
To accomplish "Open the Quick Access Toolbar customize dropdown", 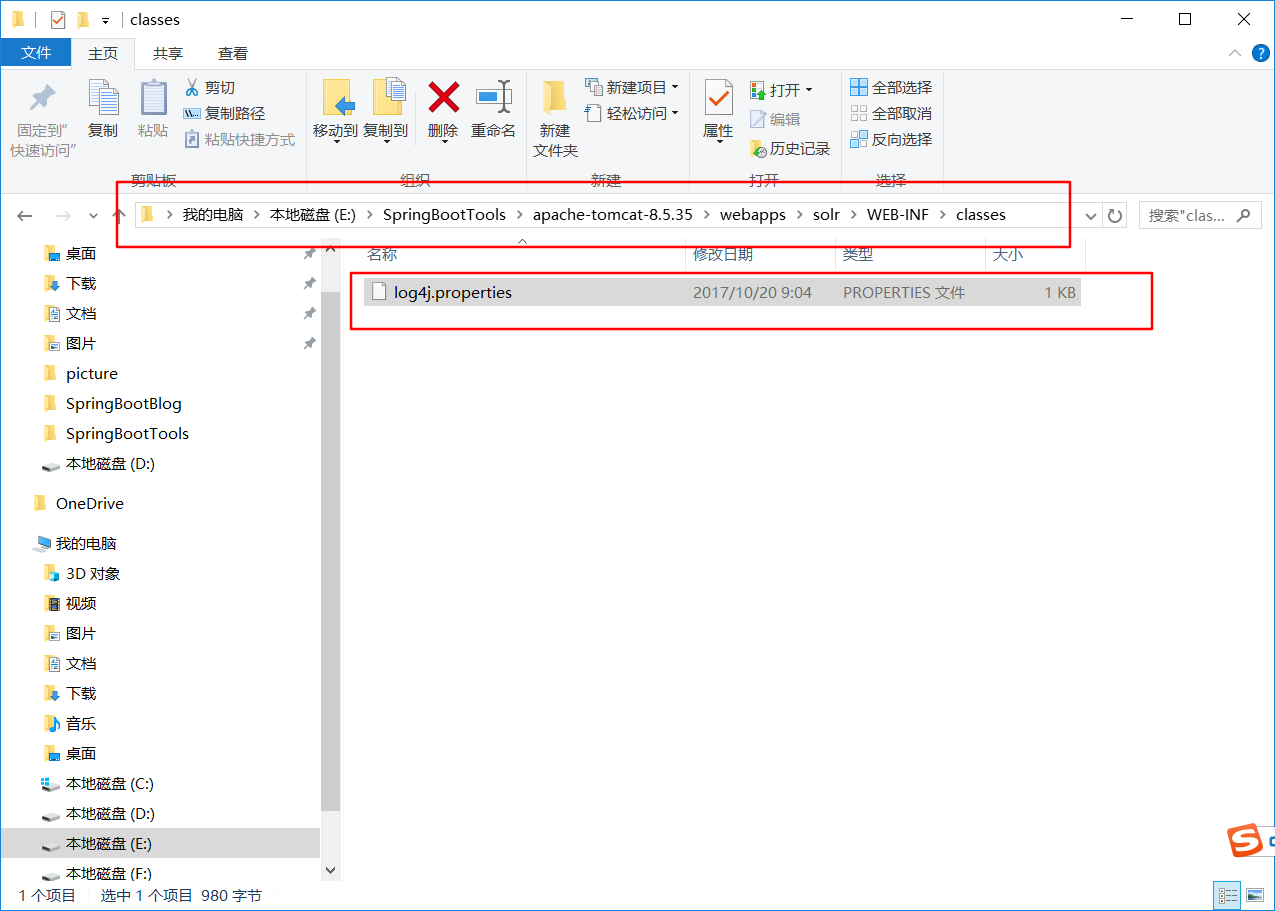I will [x=105, y=20].
